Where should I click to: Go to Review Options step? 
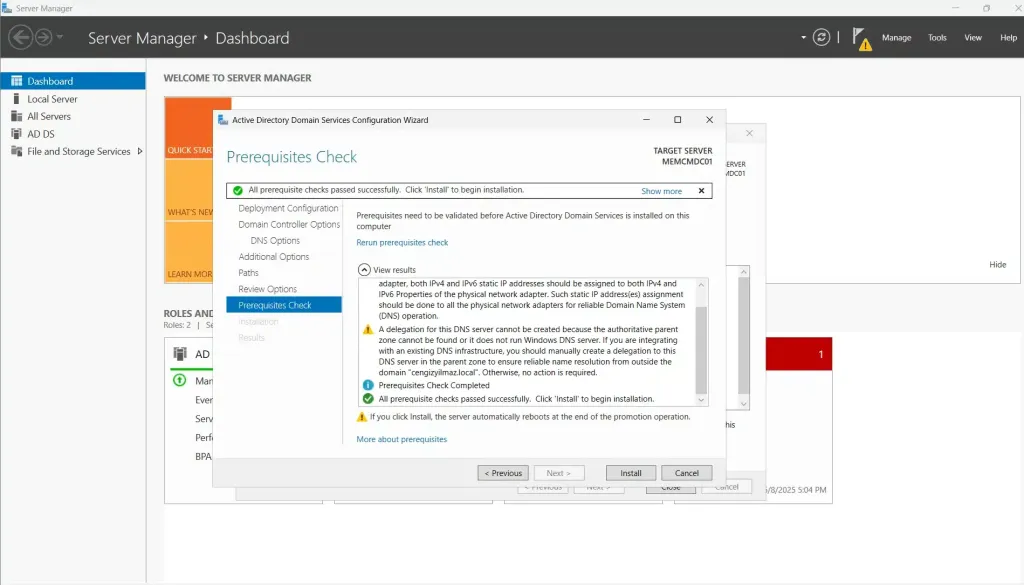267,289
